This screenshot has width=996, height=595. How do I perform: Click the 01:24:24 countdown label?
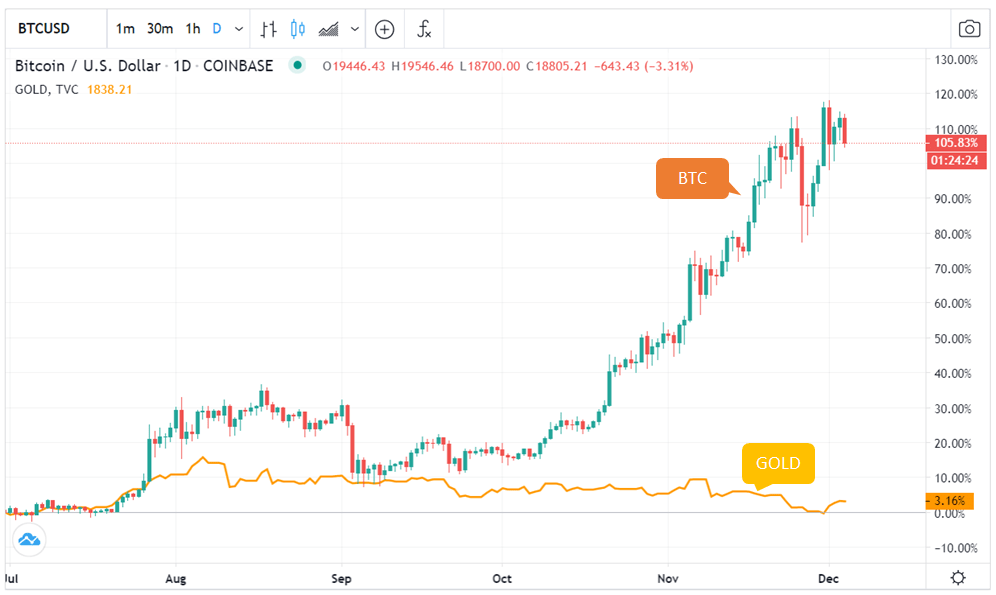pos(956,161)
